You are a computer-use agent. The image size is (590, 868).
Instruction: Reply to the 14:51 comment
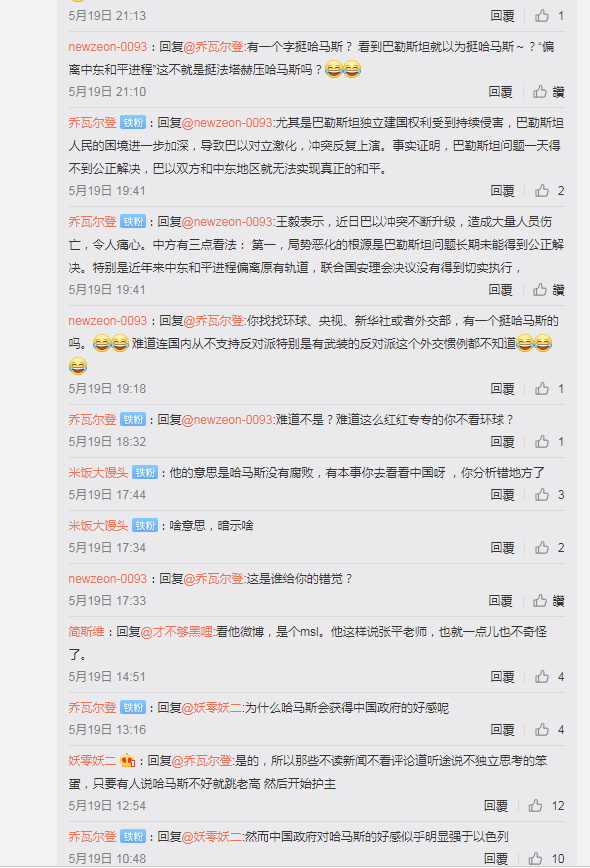tap(503, 677)
